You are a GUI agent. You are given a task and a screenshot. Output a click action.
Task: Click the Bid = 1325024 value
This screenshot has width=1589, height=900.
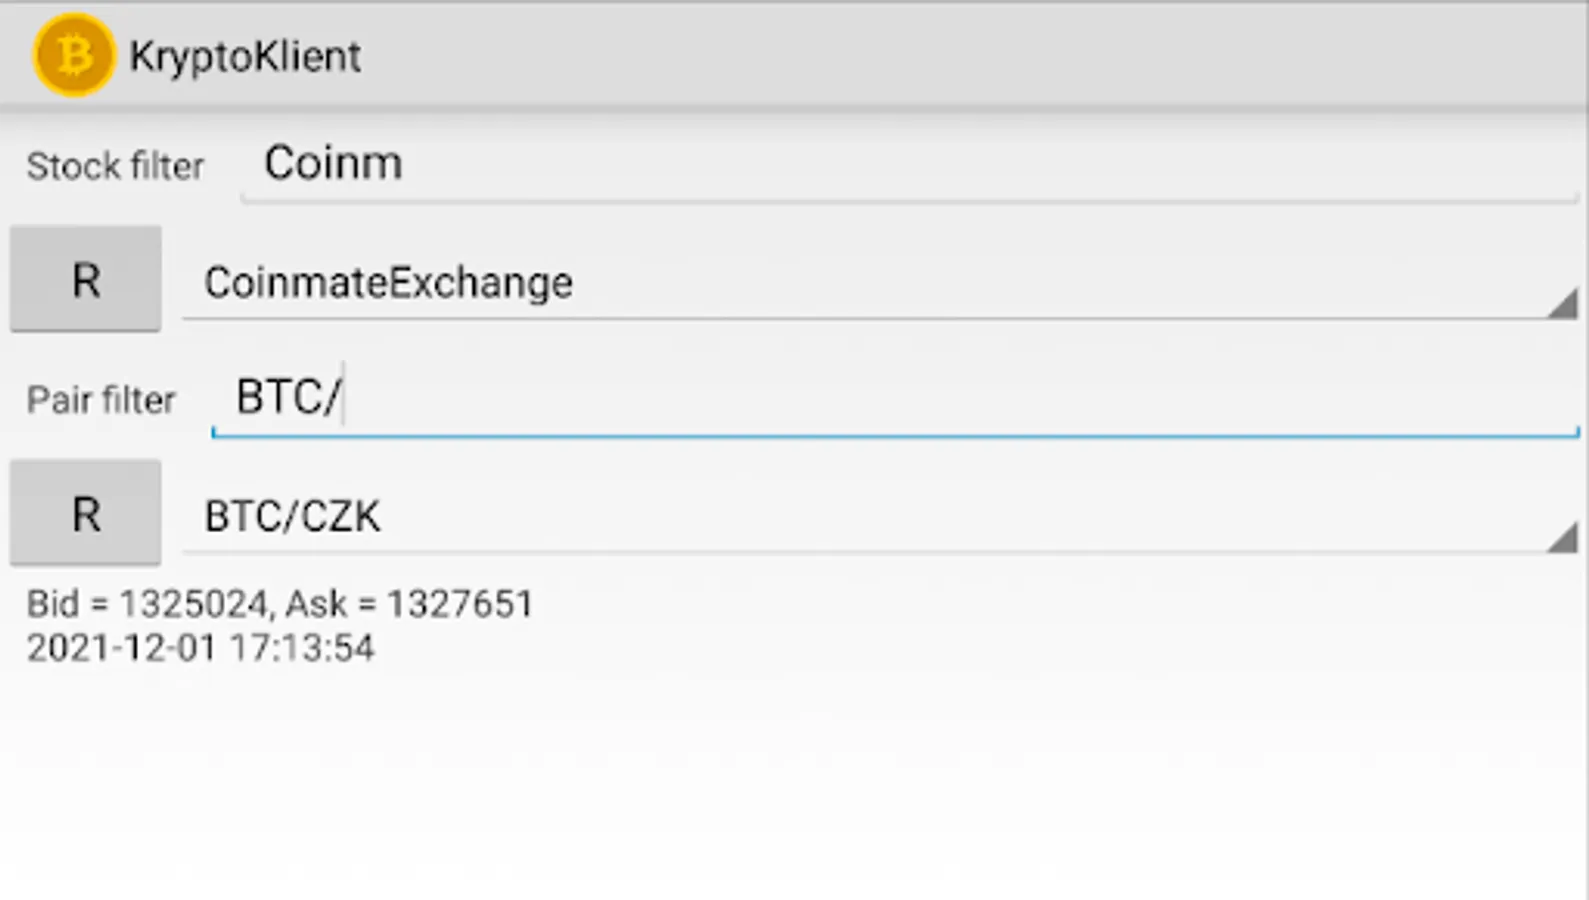click(x=147, y=604)
